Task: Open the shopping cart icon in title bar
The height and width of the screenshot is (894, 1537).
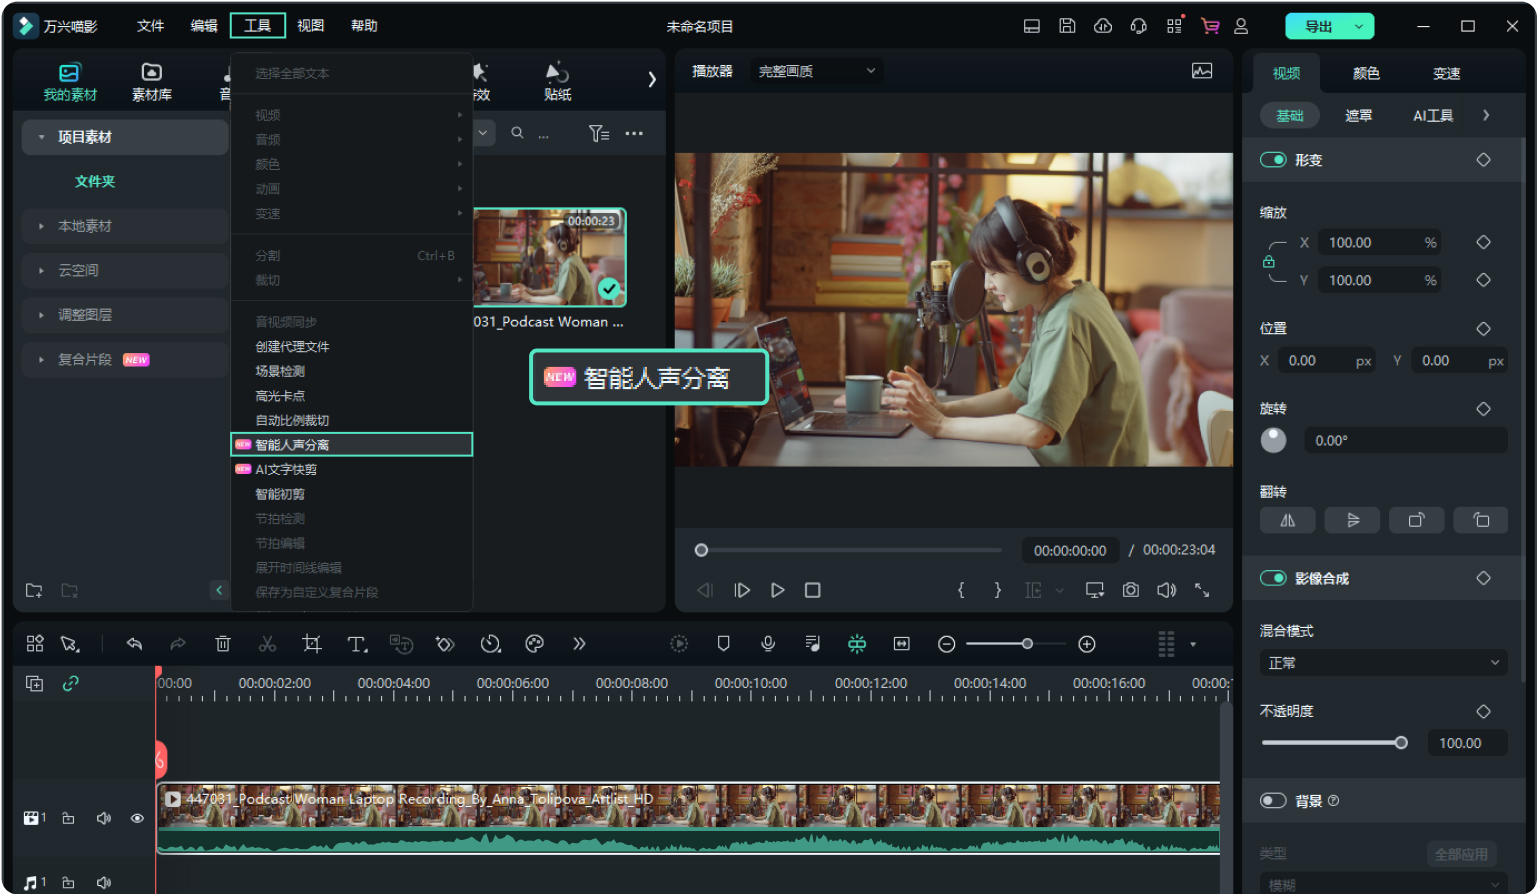Action: [x=1210, y=26]
